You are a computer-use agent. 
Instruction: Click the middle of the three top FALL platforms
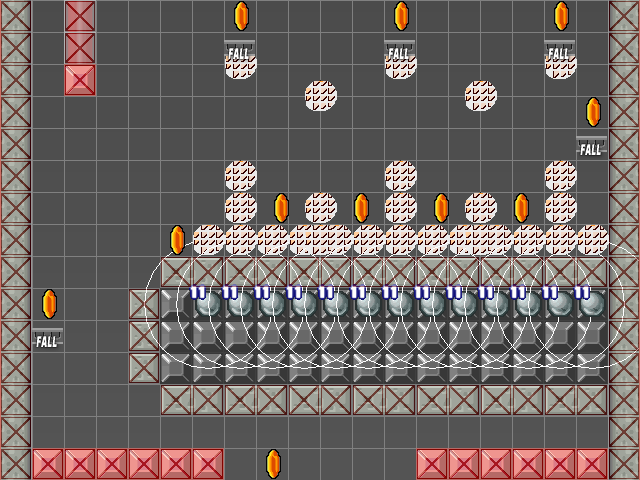pyautogui.click(x=400, y=51)
